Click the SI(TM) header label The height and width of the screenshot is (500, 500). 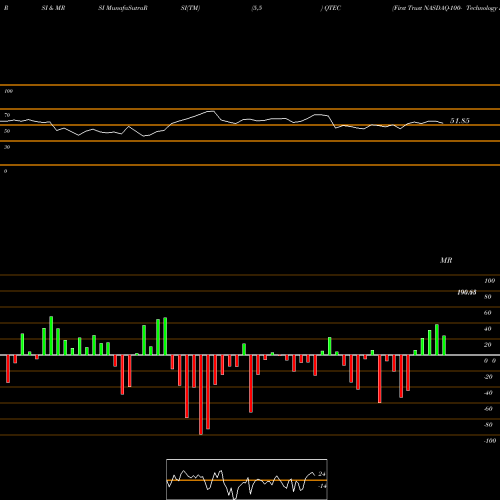pyautogui.click(x=190, y=8)
